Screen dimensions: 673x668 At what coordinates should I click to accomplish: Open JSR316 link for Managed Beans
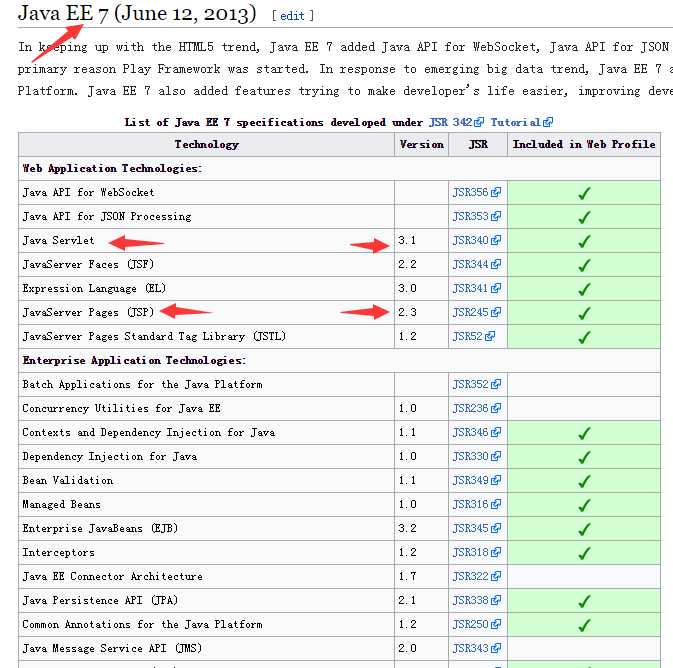[470, 504]
